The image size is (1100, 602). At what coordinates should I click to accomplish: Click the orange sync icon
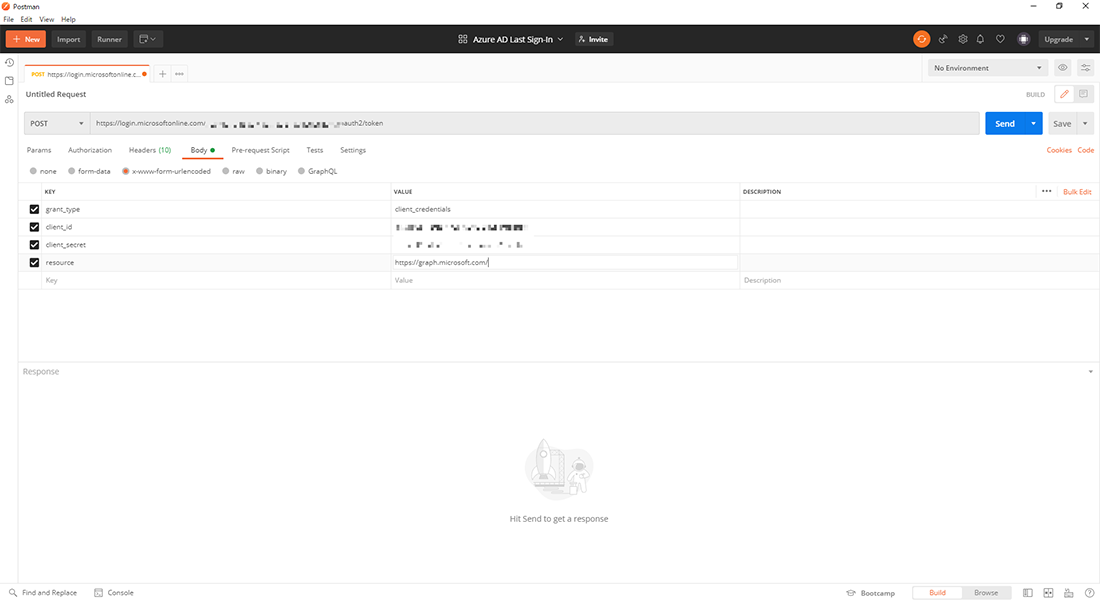(921, 39)
